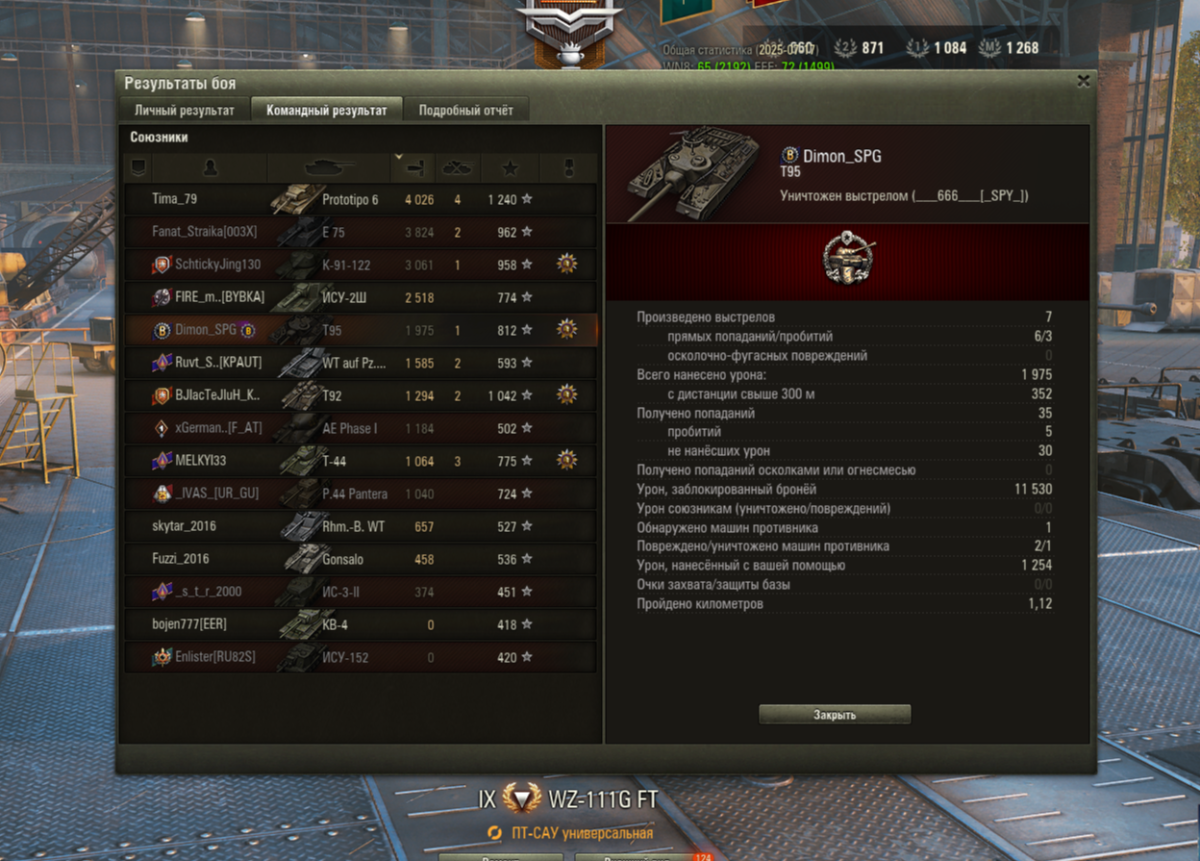Close the battle results window
This screenshot has height=861, width=1200.
tap(1084, 82)
